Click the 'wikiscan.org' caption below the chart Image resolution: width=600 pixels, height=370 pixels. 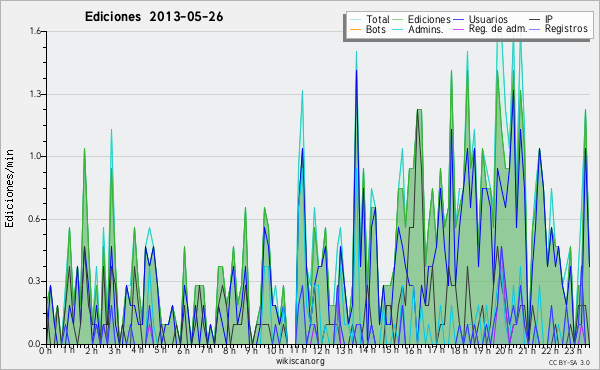pos(300,361)
